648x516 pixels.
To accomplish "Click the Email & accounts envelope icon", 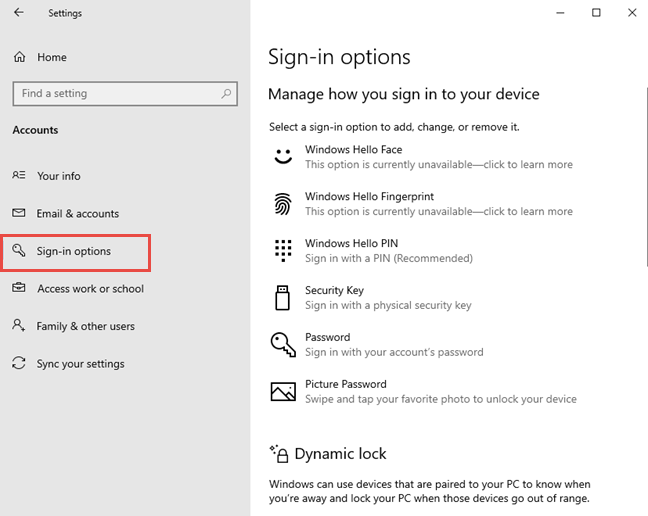I will pyautogui.click(x=19, y=213).
